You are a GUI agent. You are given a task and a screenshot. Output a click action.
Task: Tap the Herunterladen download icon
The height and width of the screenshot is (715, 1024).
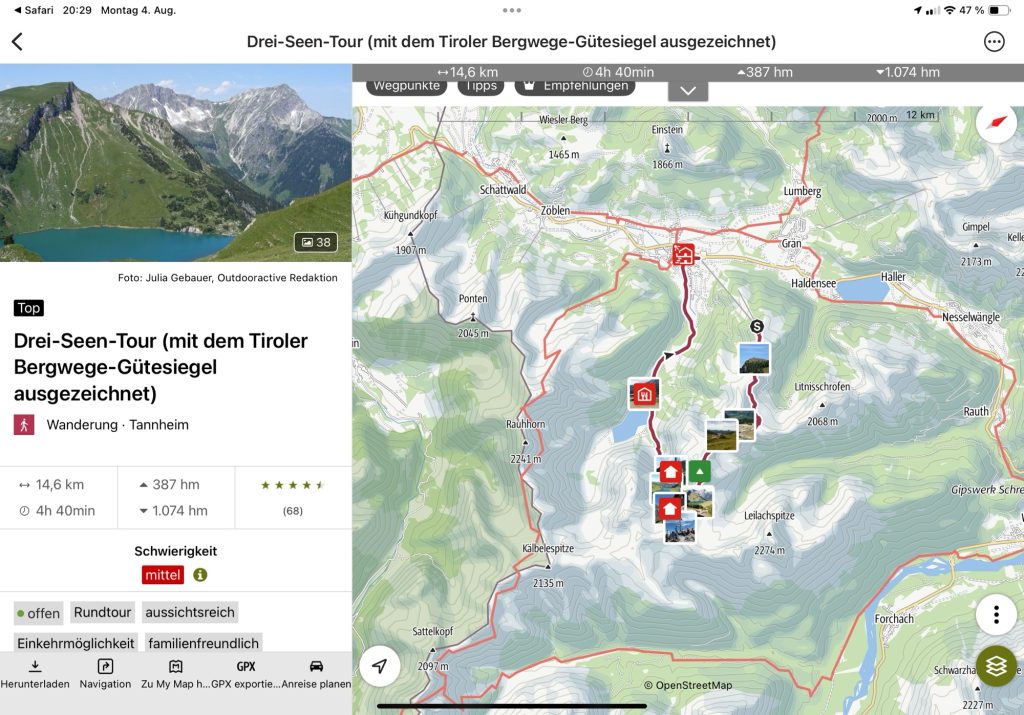coord(35,675)
